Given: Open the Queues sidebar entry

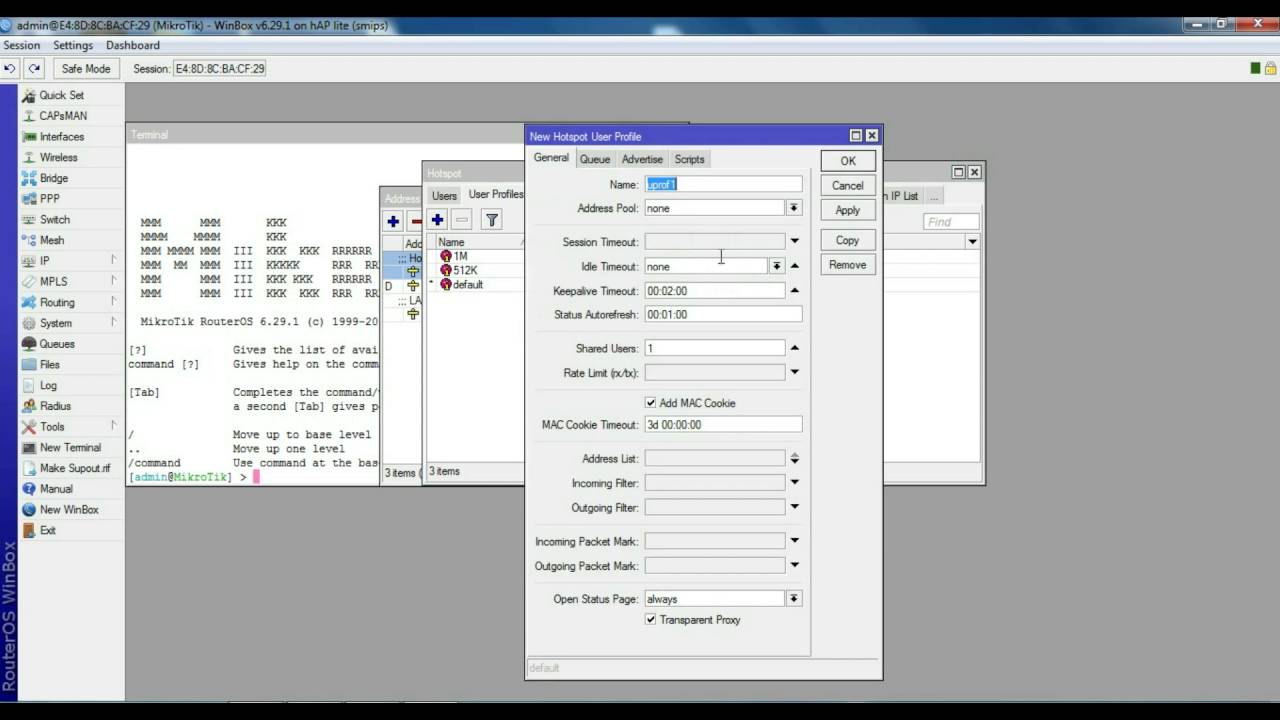Looking at the screenshot, I should pos(56,344).
